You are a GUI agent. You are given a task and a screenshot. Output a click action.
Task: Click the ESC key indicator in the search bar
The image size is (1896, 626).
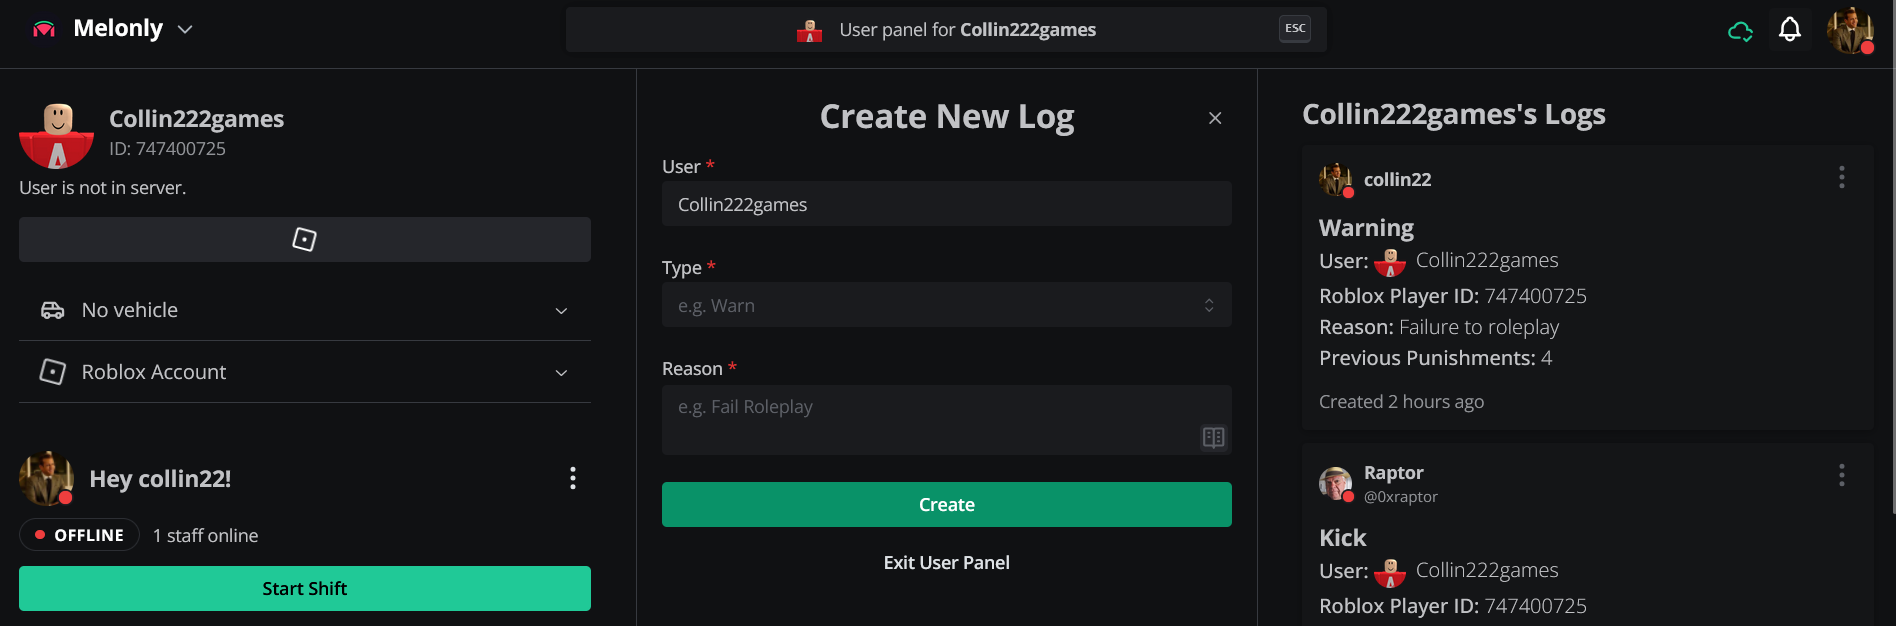click(x=1294, y=28)
